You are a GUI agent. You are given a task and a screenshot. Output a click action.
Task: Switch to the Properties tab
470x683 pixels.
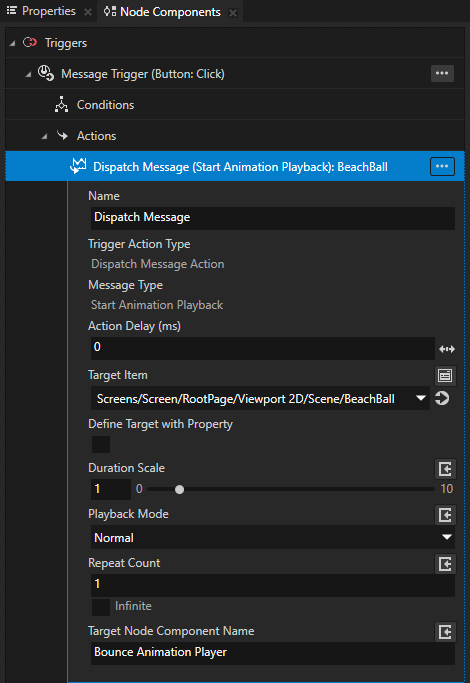click(x=48, y=11)
